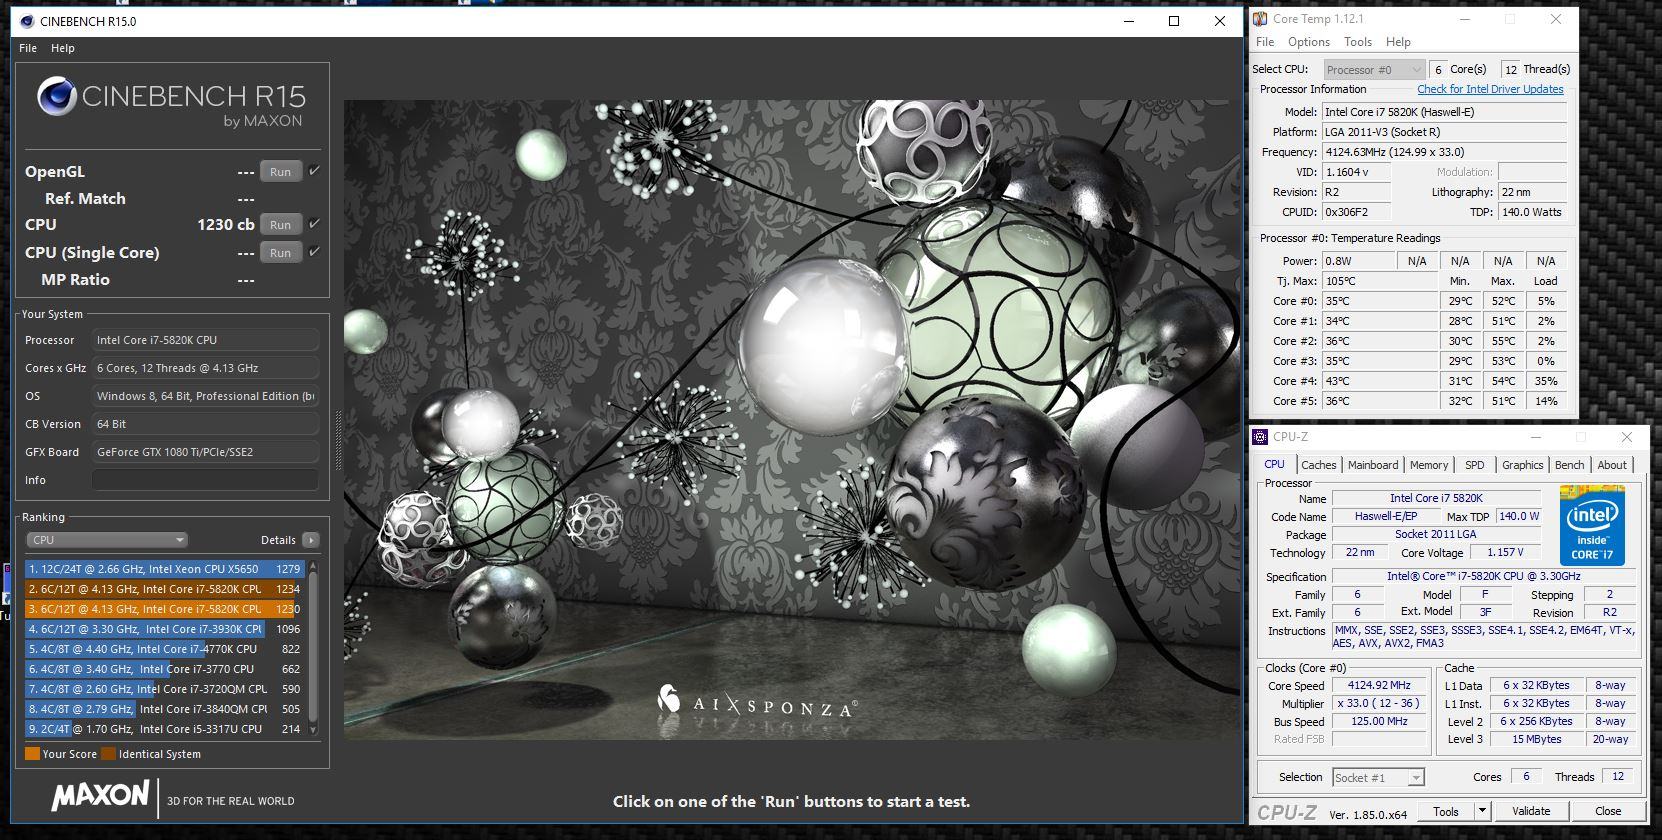Click the CPU-Z title bar icon

point(1260,437)
